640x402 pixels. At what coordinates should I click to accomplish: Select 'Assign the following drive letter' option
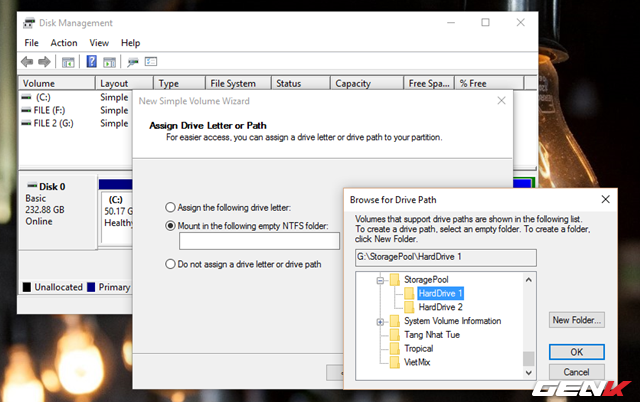click(x=171, y=207)
